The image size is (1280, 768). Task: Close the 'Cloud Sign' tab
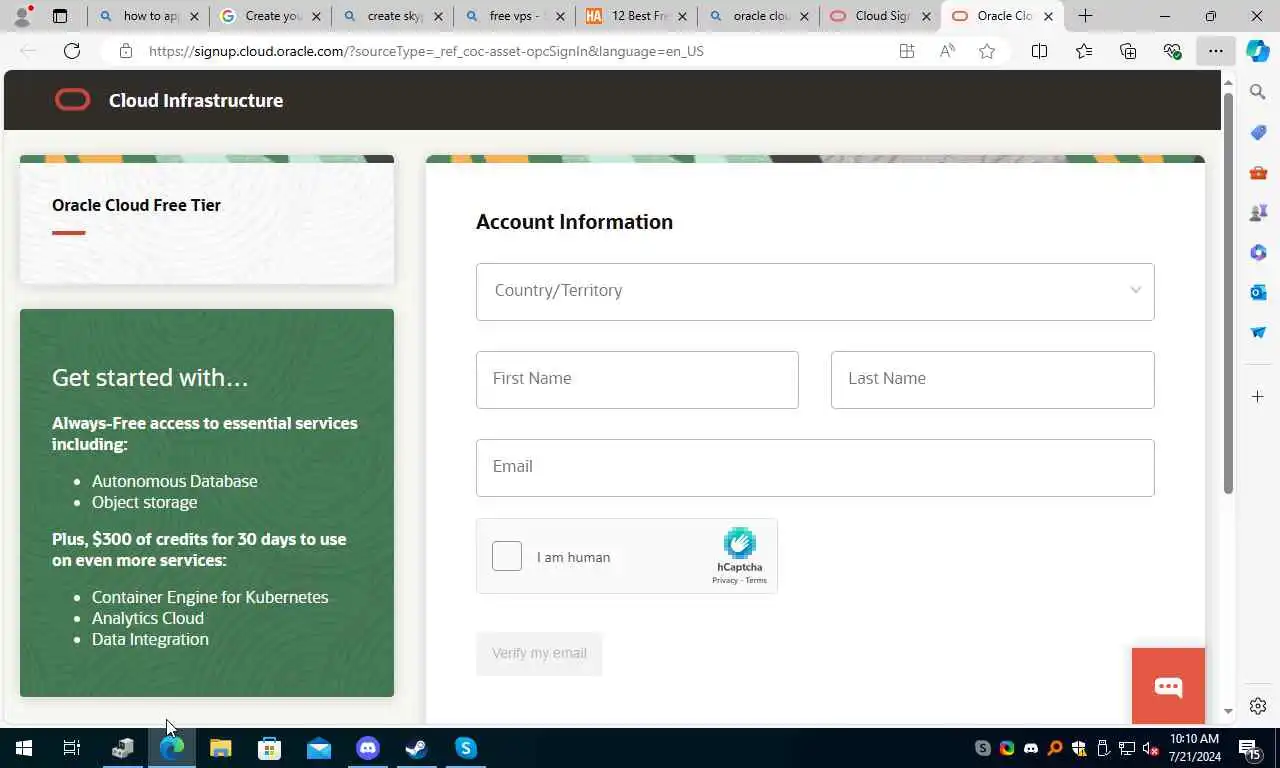926,16
